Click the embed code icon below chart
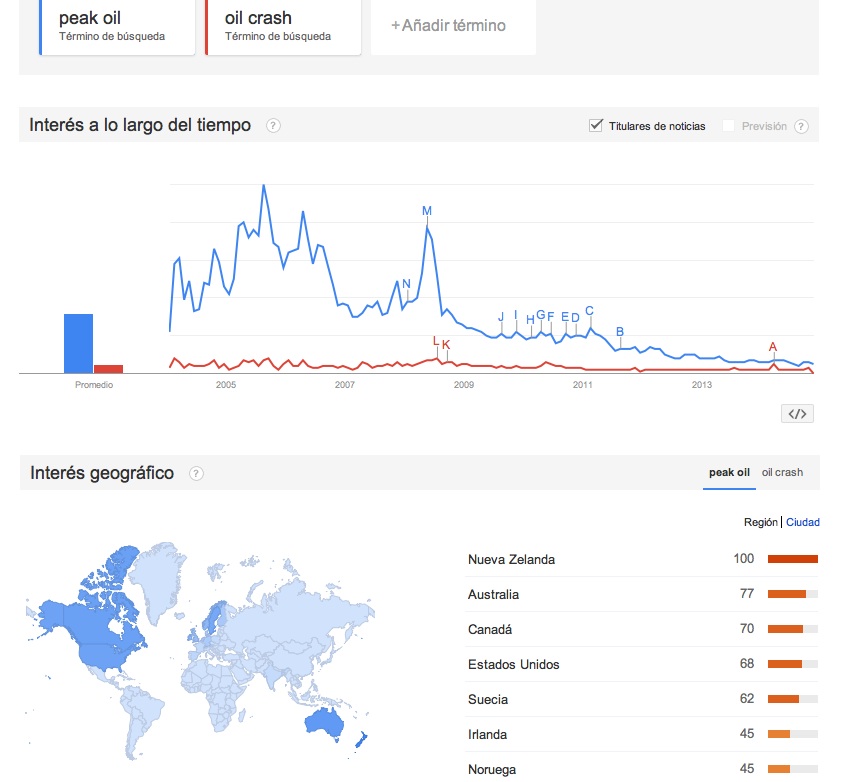This screenshot has height=782, width=857. point(797,414)
